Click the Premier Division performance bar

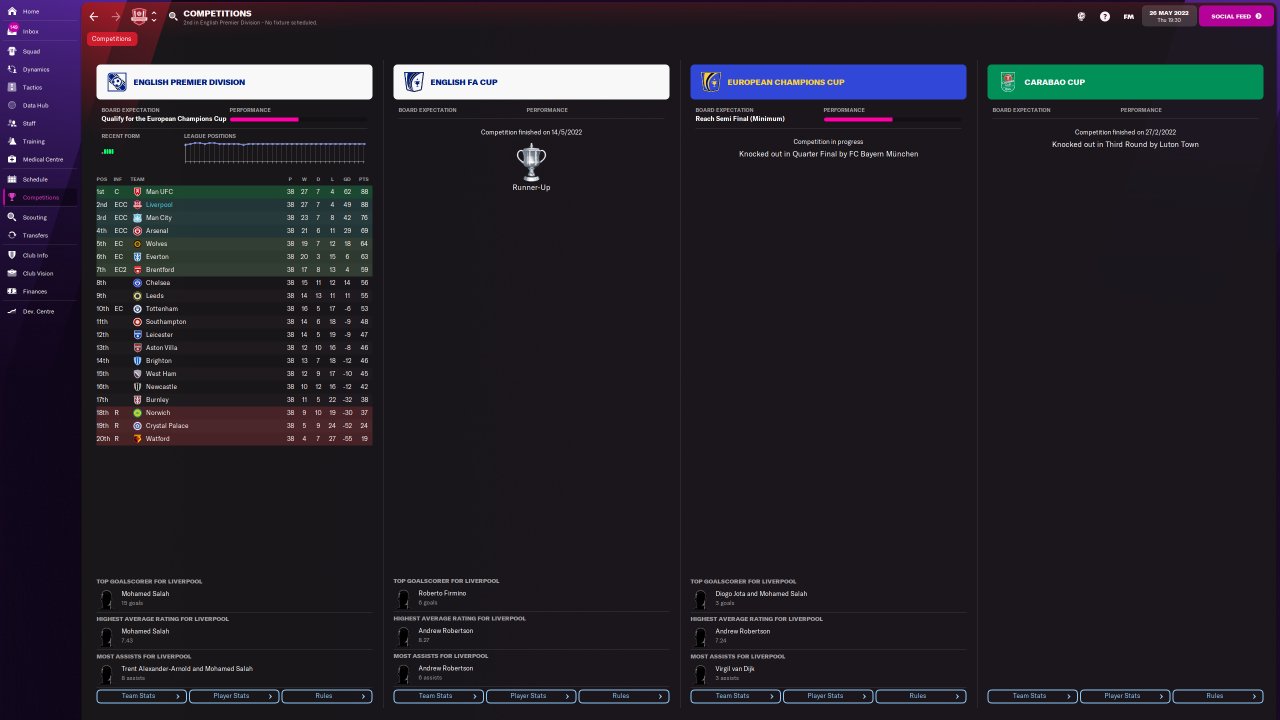point(297,119)
